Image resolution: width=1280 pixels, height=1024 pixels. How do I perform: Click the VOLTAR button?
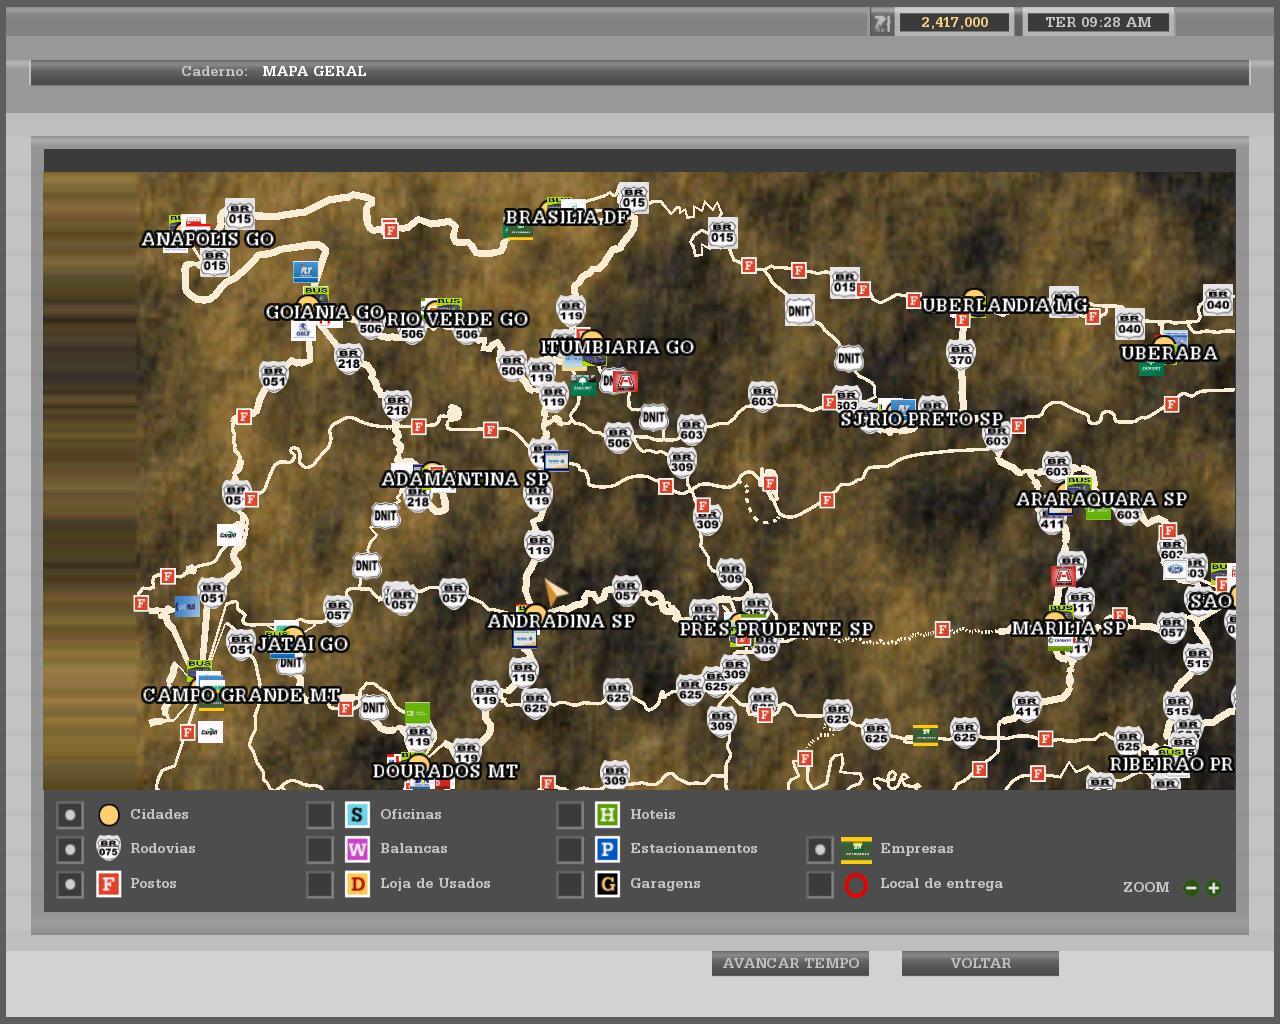coord(980,963)
